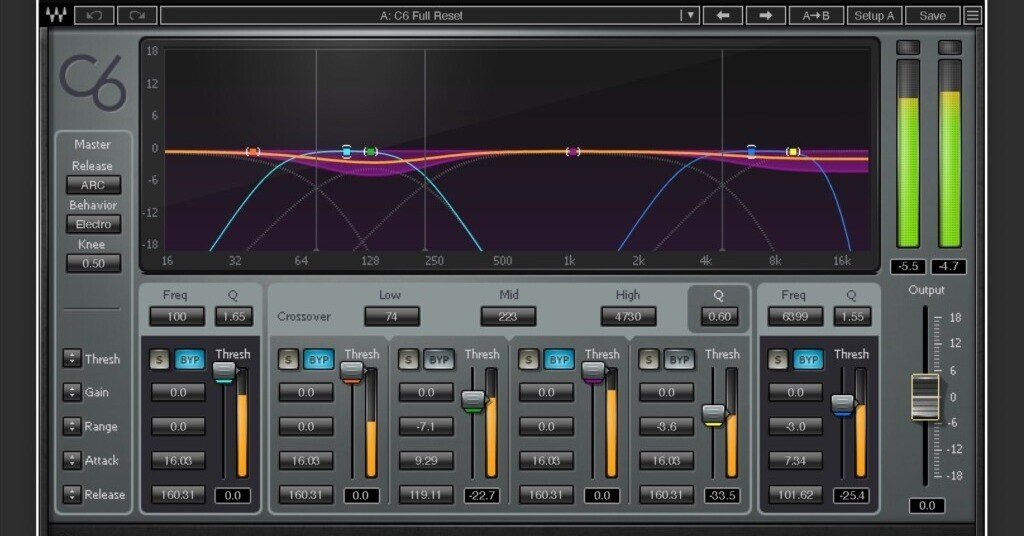This screenshot has width=1024, height=536.
Task: Solo the left floating band at 100 Hz
Action: coord(159,359)
